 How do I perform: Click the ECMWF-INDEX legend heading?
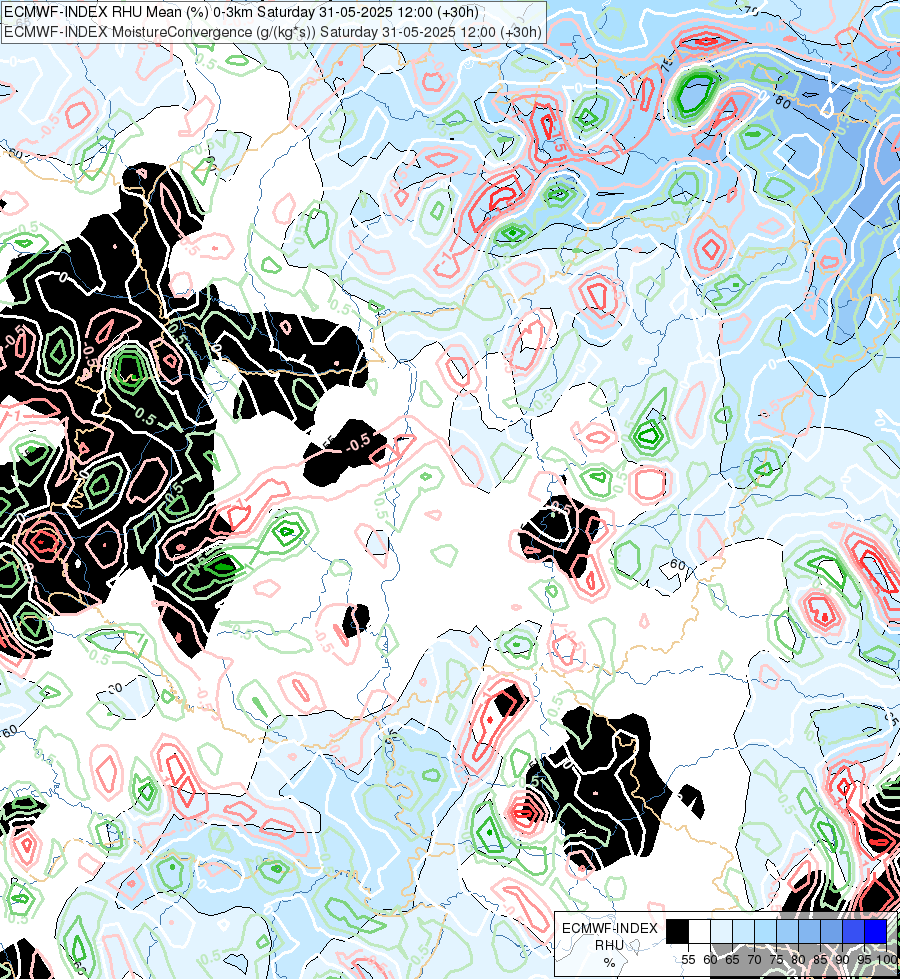click(x=610, y=928)
